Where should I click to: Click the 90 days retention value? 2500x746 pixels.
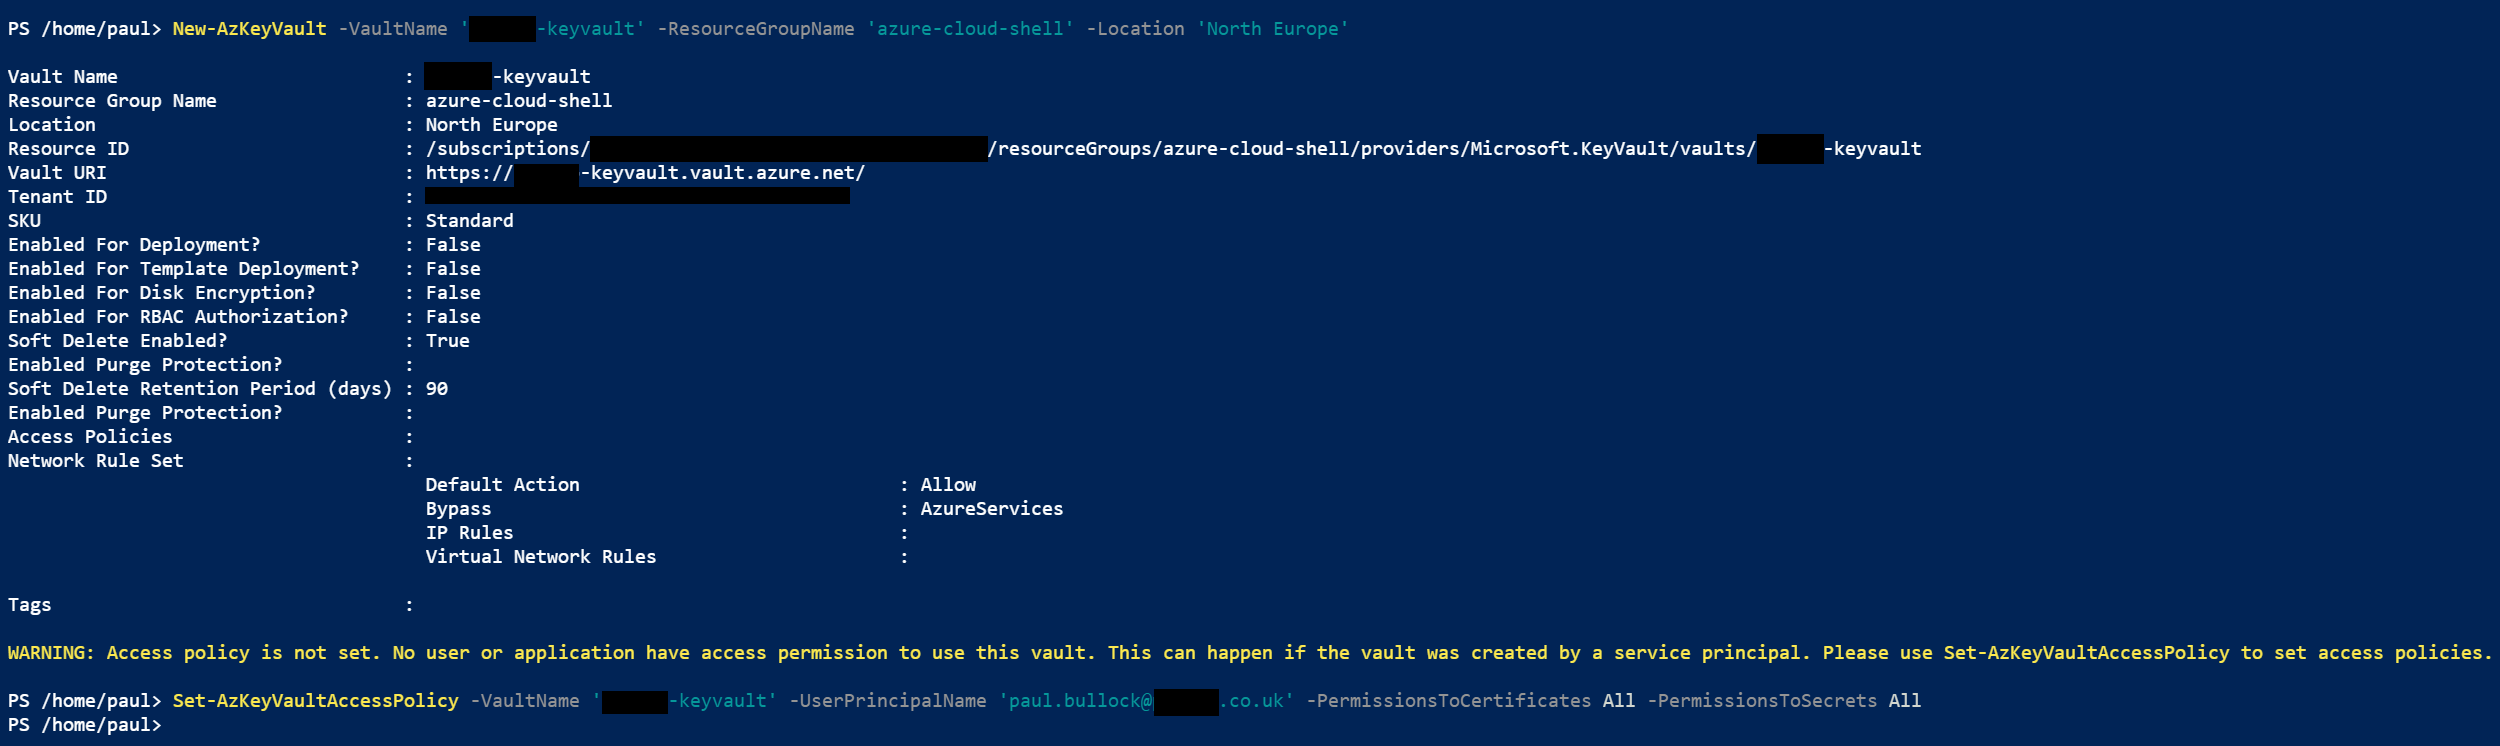[x=437, y=389]
